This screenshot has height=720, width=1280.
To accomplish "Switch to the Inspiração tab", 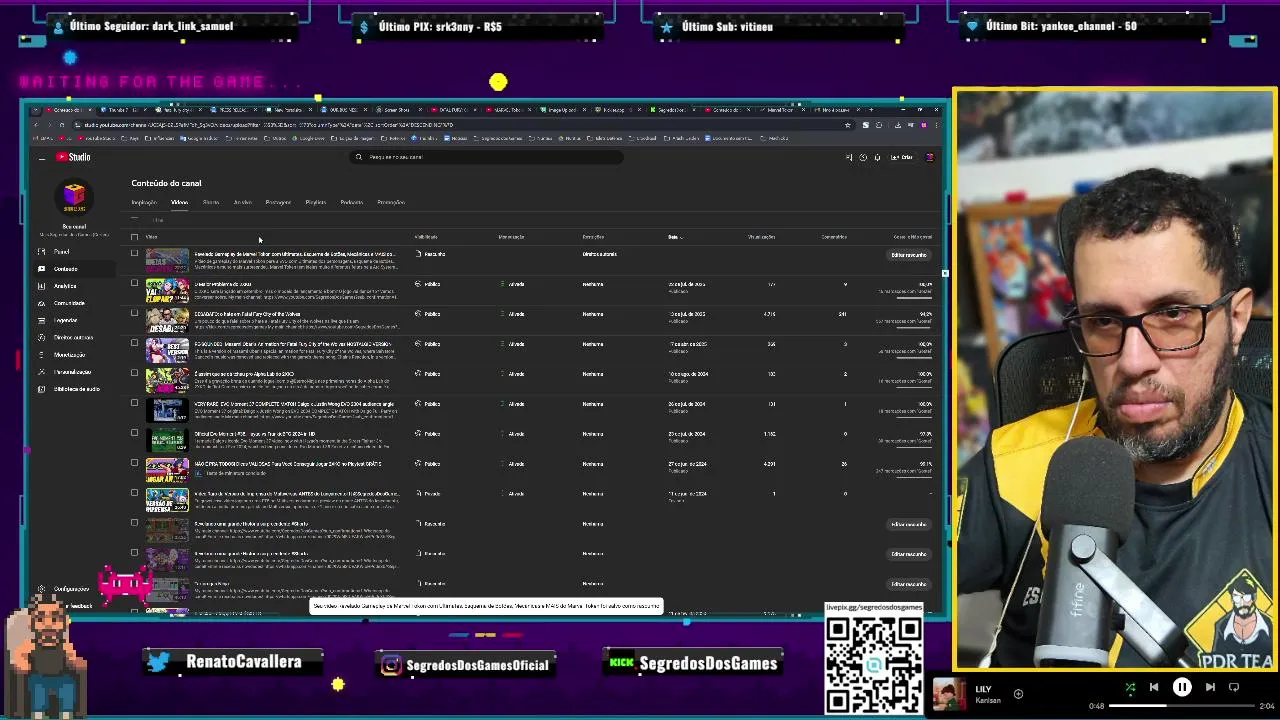I will coord(144,202).
